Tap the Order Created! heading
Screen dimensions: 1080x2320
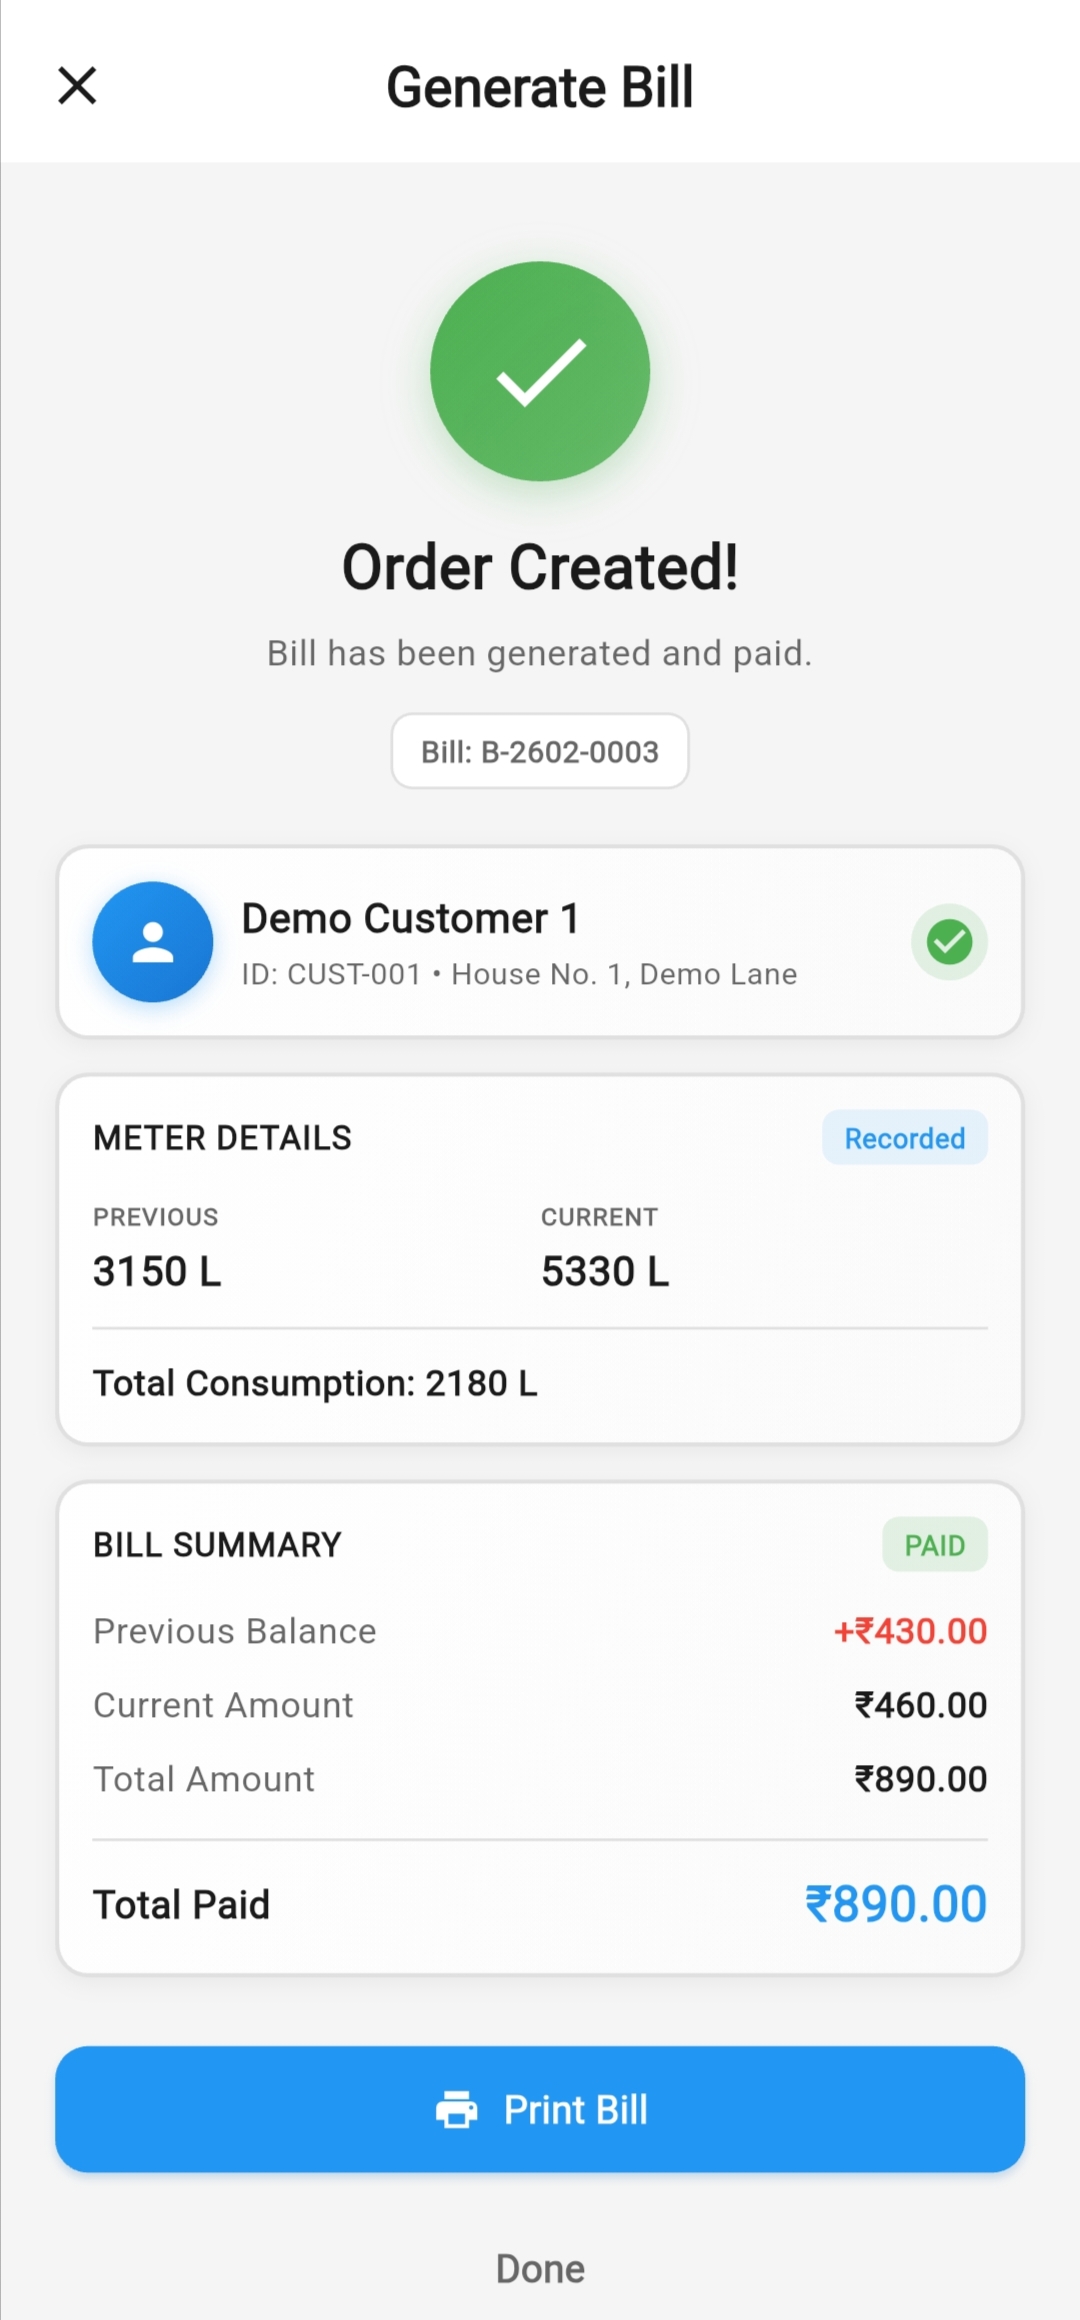[540, 568]
